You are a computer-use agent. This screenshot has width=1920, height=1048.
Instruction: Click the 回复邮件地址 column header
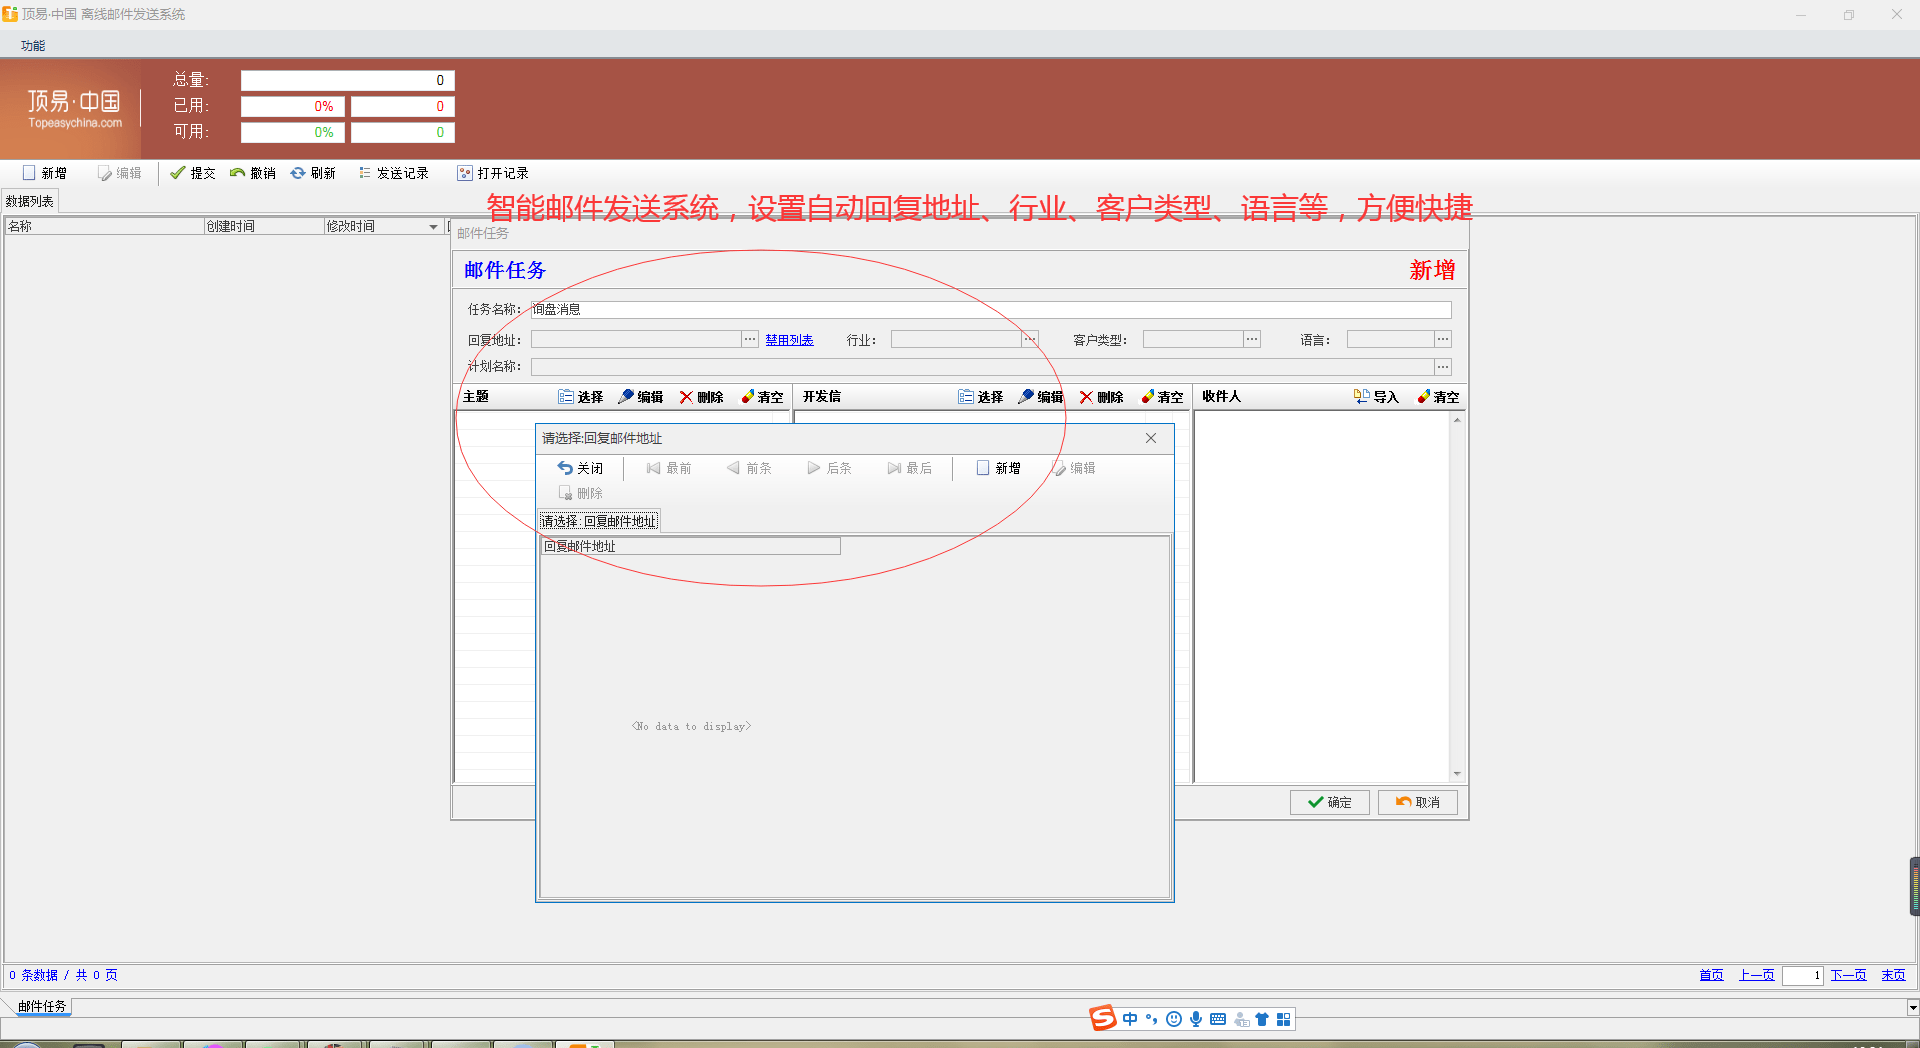(691, 546)
